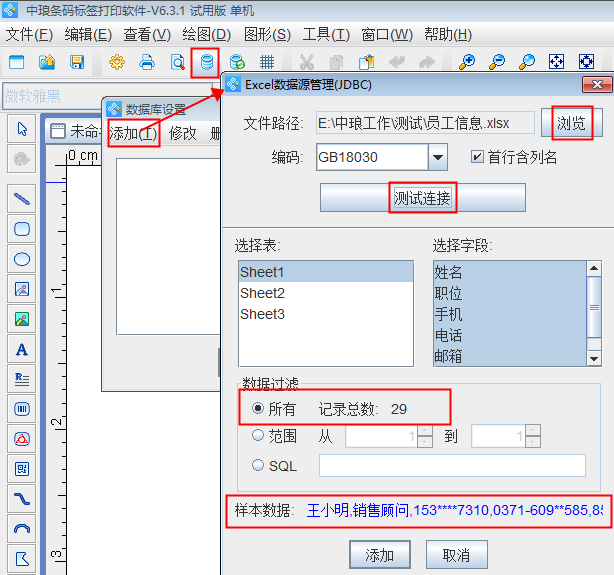This screenshot has height=575, width=614.
Task: Open the database settings toolbar icon
Action: pos(207,62)
